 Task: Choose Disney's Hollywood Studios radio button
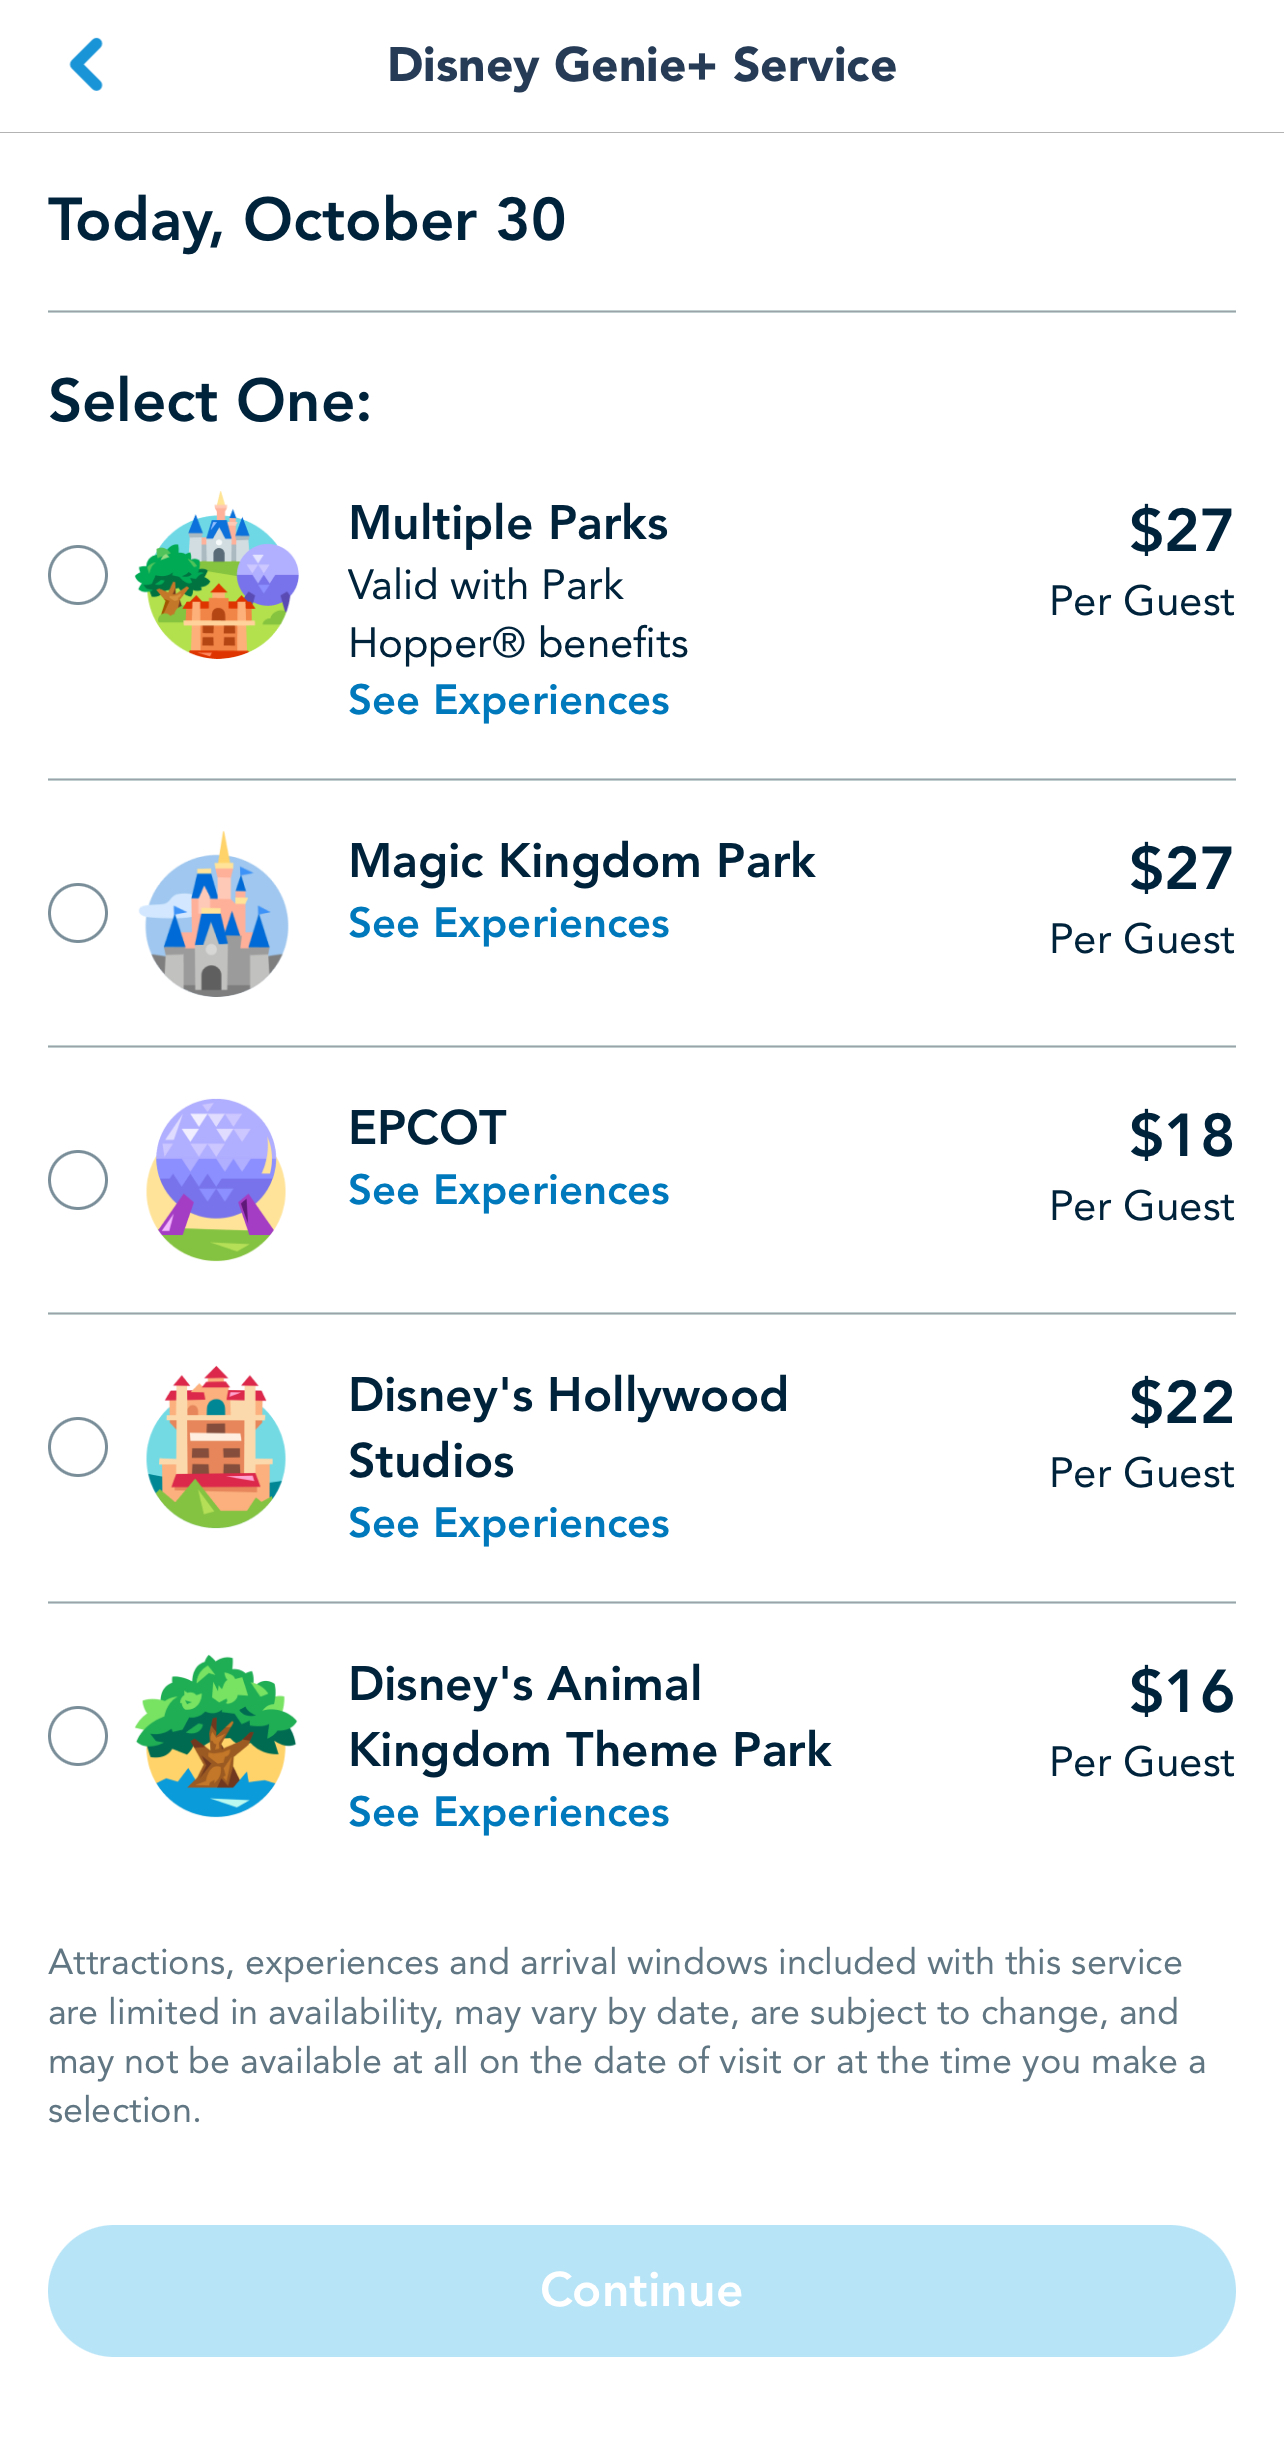tap(78, 1447)
